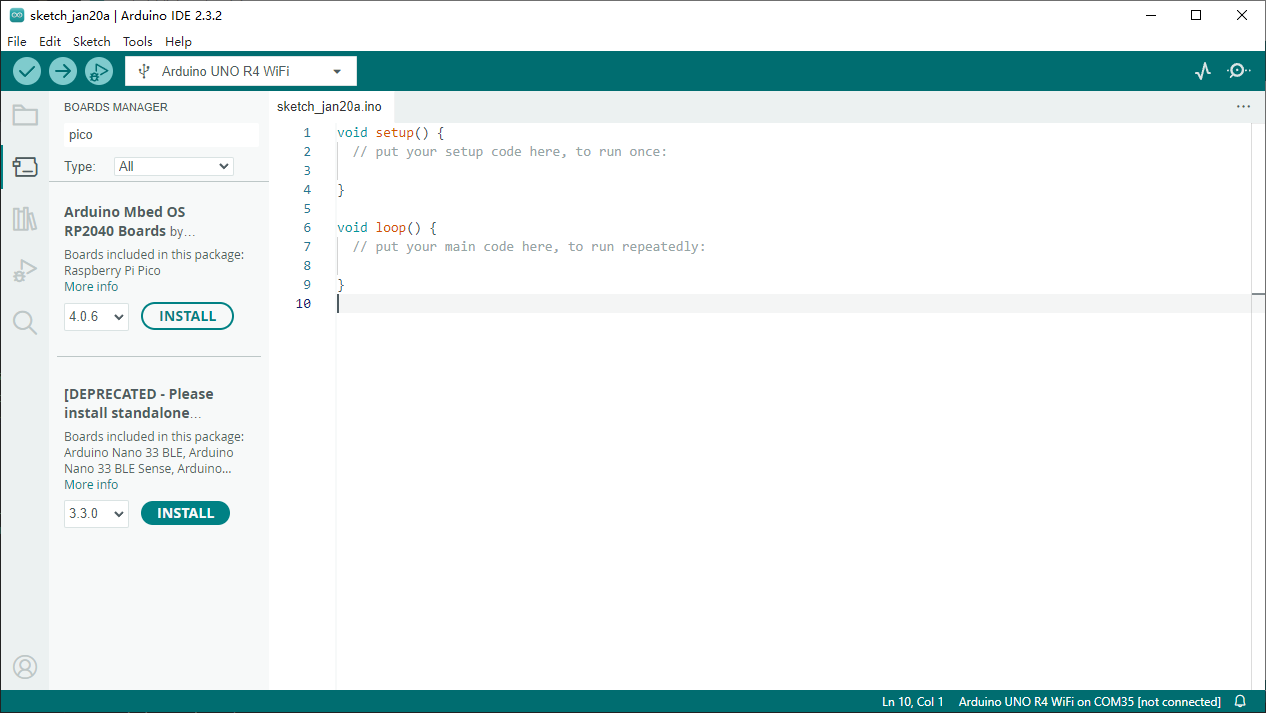This screenshot has width=1266, height=713.
Task: Click the boards search field containing pico
Action: tap(161, 135)
